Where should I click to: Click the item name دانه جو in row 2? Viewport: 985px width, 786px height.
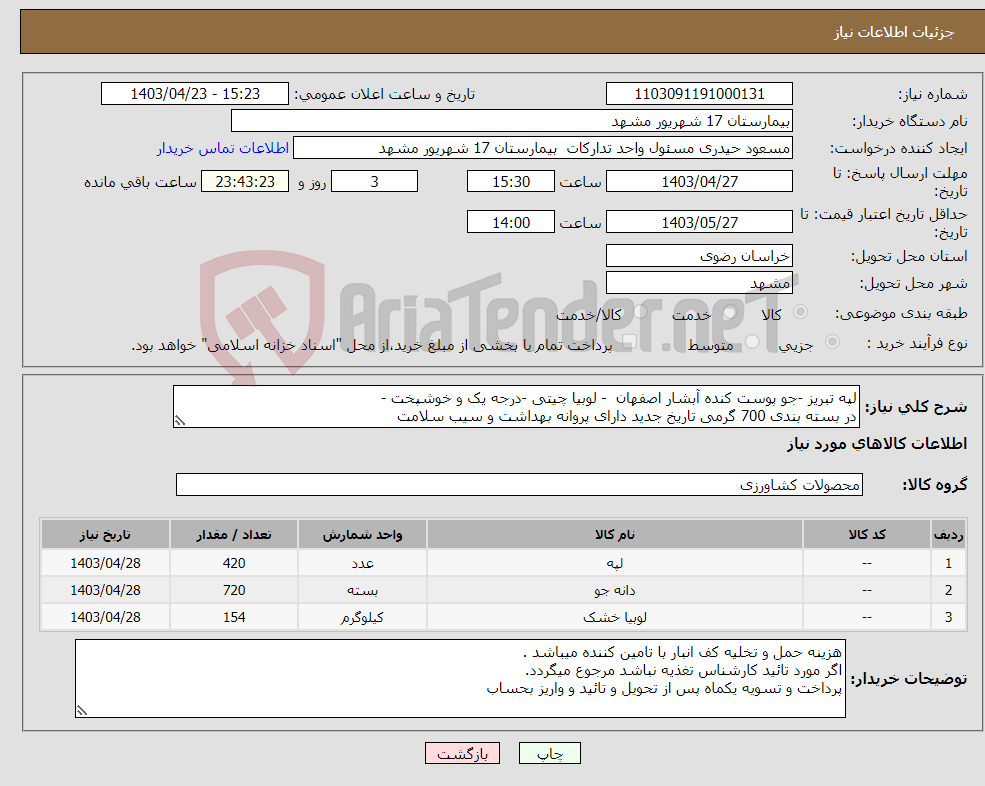pos(615,590)
